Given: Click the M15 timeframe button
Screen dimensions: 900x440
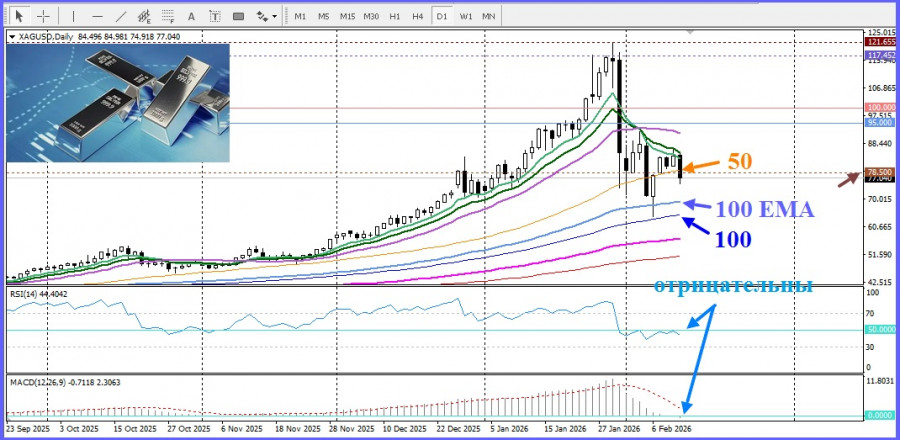Looking at the screenshot, I should [x=347, y=16].
